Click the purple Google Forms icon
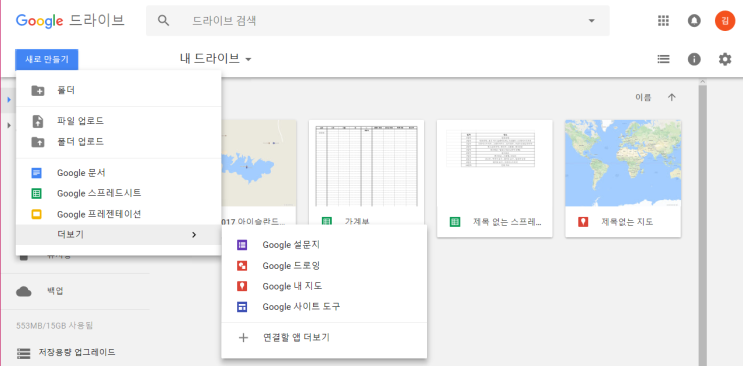 pyautogui.click(x=242, y=245)
